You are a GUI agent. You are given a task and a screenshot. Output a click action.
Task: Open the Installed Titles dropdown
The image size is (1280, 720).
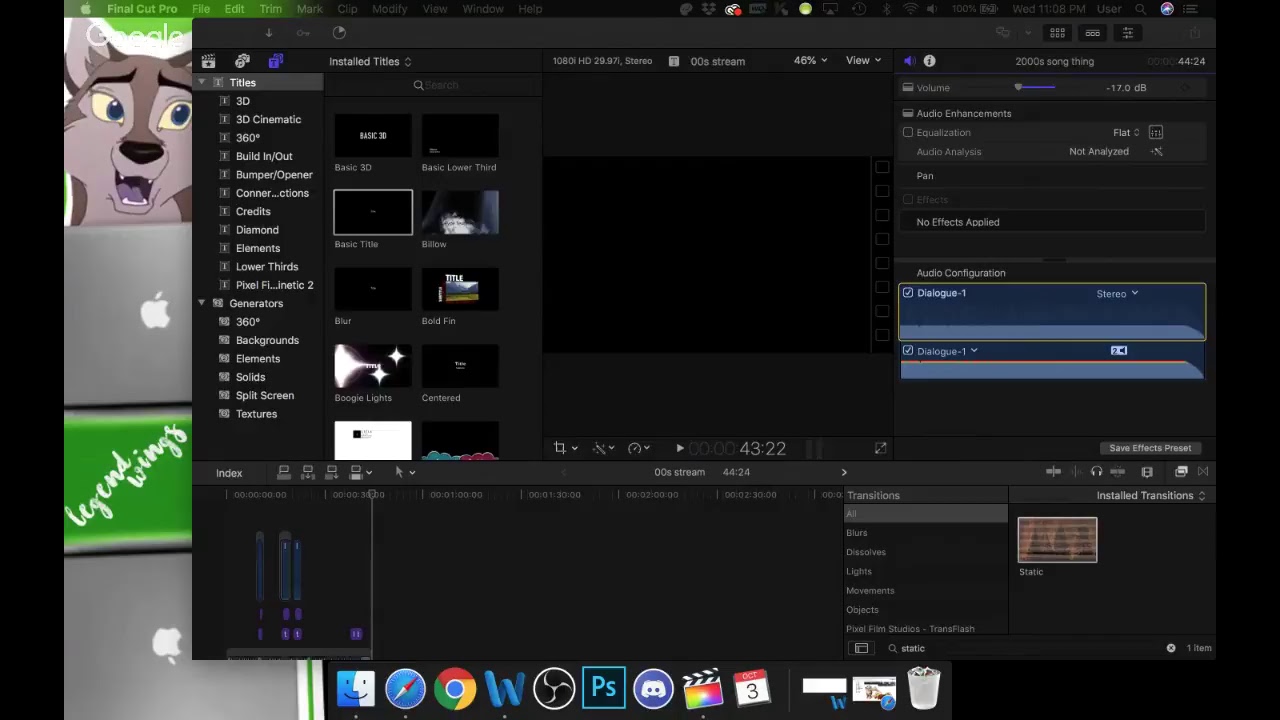click(370, 61)
